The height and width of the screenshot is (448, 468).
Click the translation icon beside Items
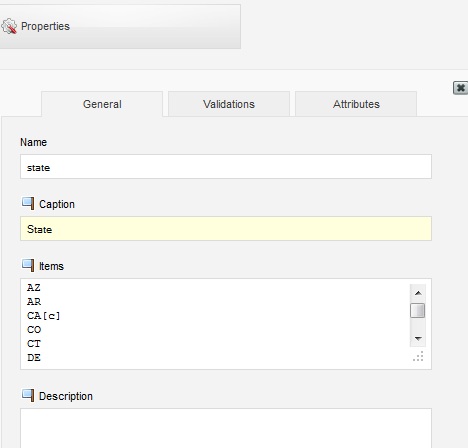pyautogui.click(x=28, y=265)
